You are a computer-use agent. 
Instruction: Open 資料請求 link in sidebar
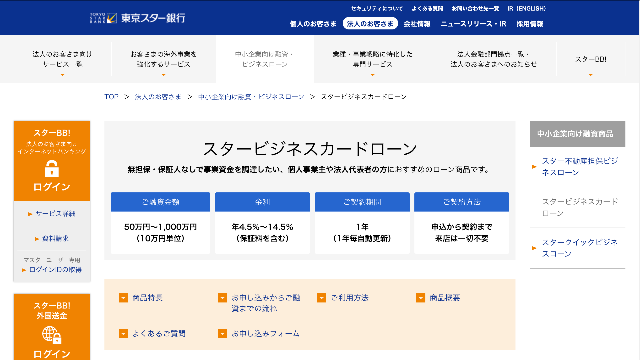(55, 238)
